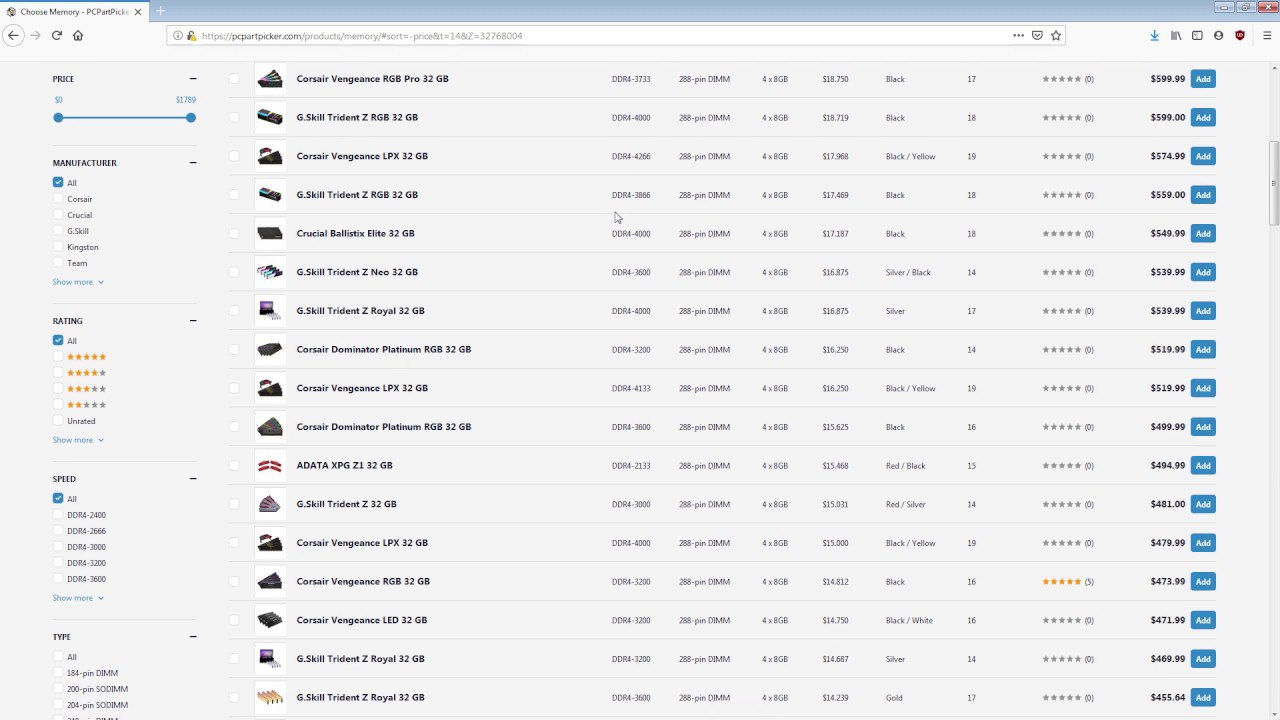Viewport: 1280px width, 720px height.
Task: Open the browser home page
Action: point(78,35)
